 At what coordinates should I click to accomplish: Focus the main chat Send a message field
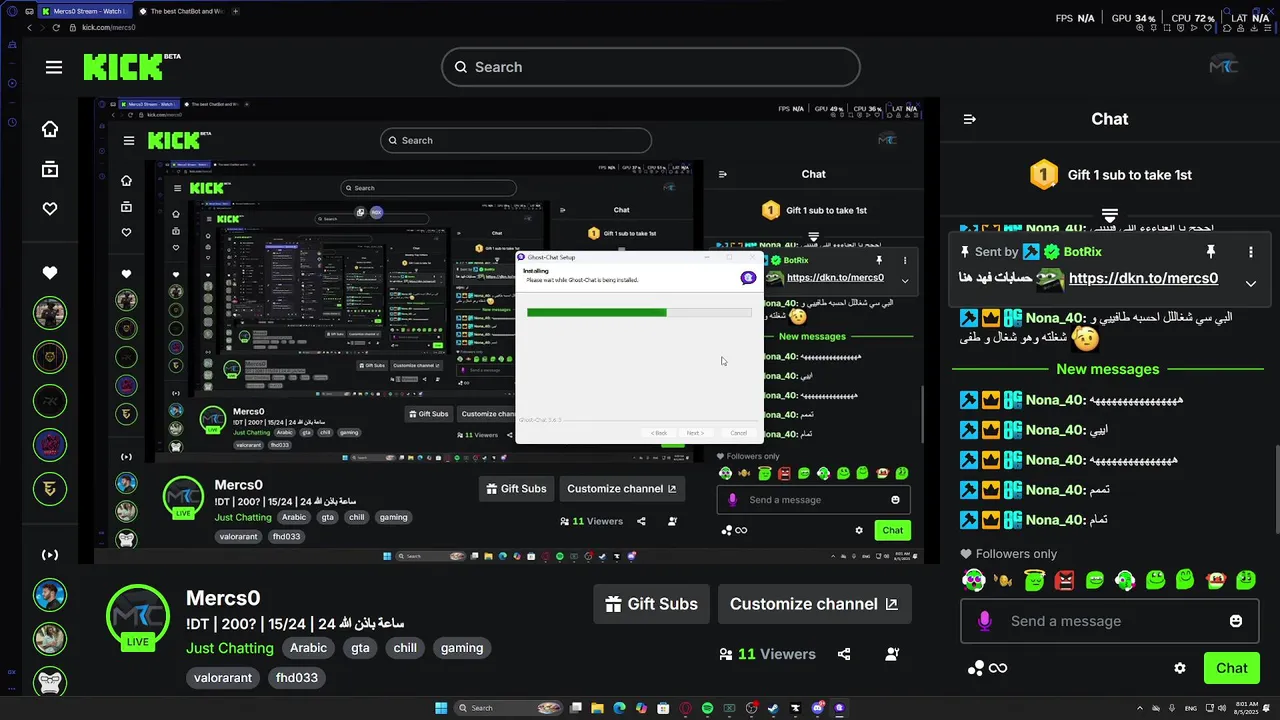point(1110,621)
